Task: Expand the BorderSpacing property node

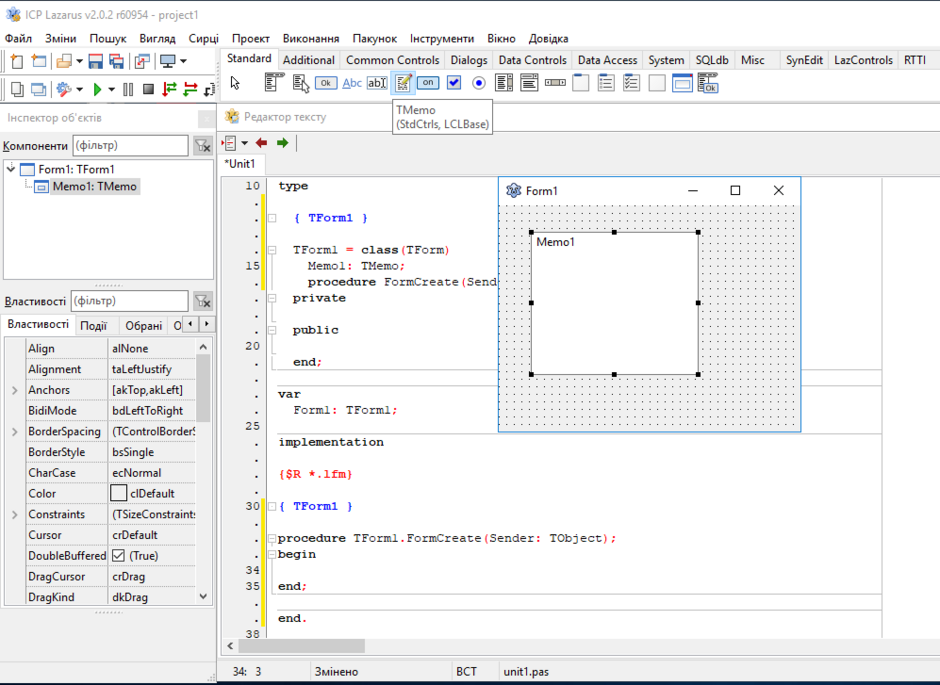Action: (x=14, y=432)
